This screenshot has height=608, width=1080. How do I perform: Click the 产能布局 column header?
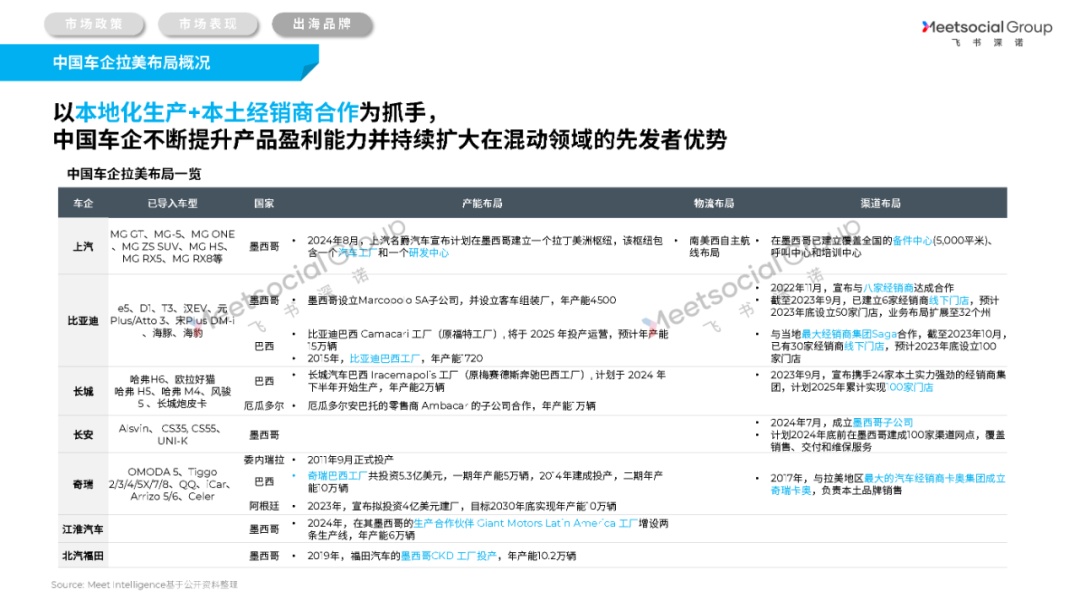click(x=482, y=203)
